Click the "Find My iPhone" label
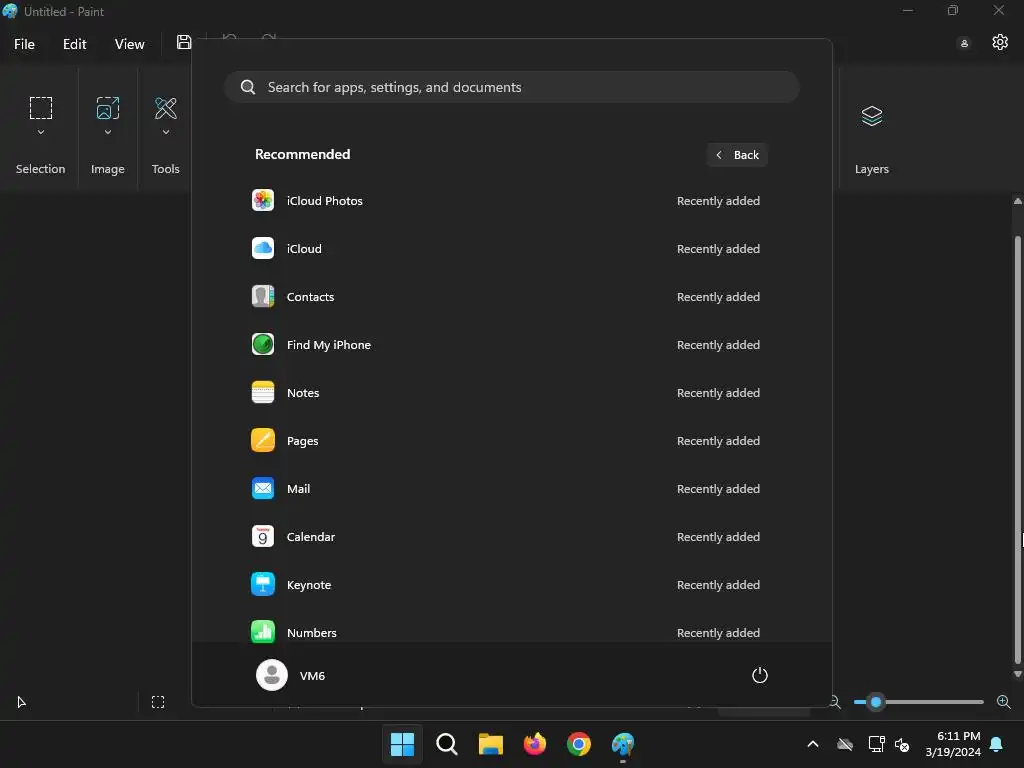This screenshot has width=1024, height=768. [328, 345]
